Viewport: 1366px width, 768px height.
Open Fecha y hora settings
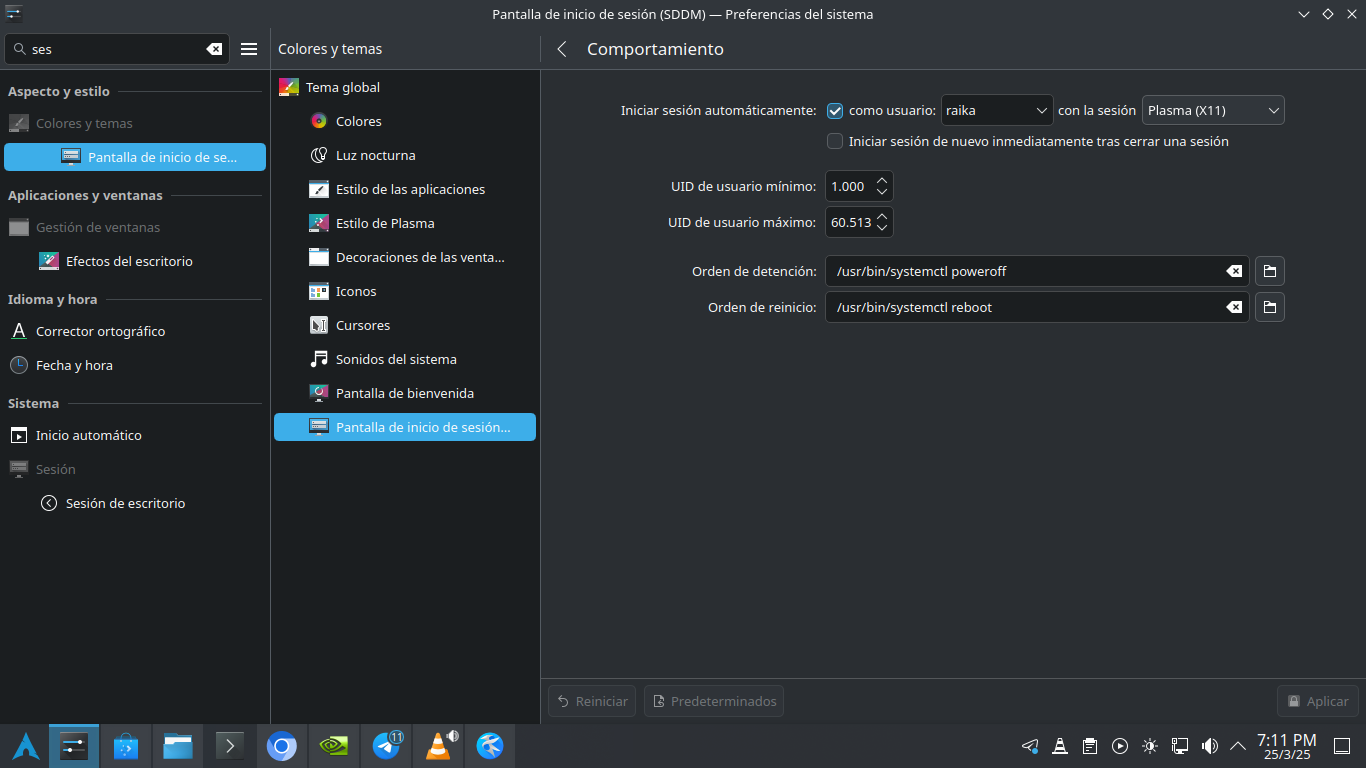pos(135,365)
